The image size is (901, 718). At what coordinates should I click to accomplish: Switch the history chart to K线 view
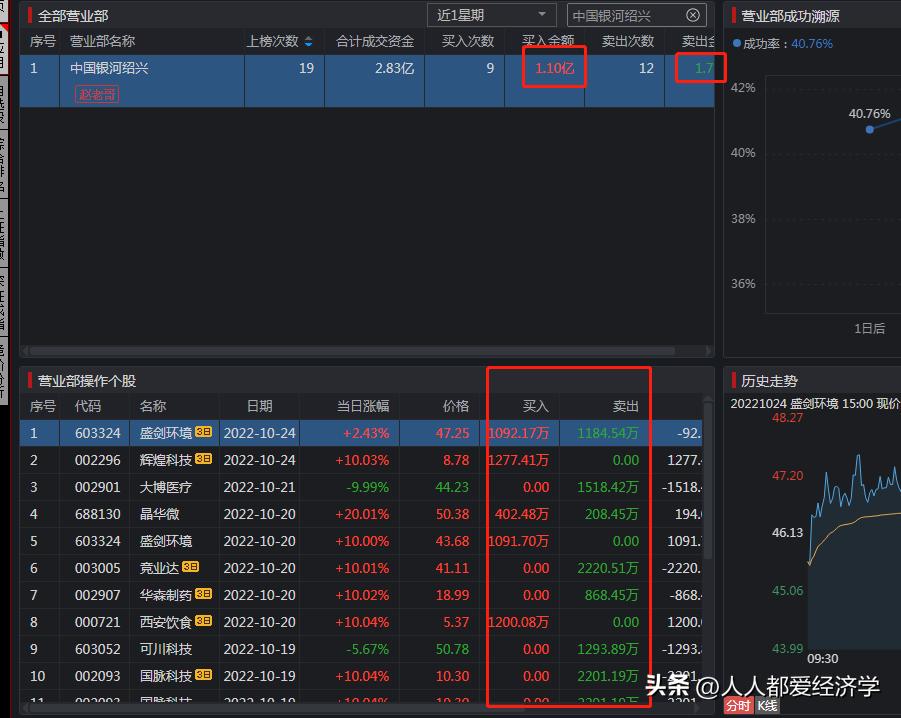pos(768,705)
